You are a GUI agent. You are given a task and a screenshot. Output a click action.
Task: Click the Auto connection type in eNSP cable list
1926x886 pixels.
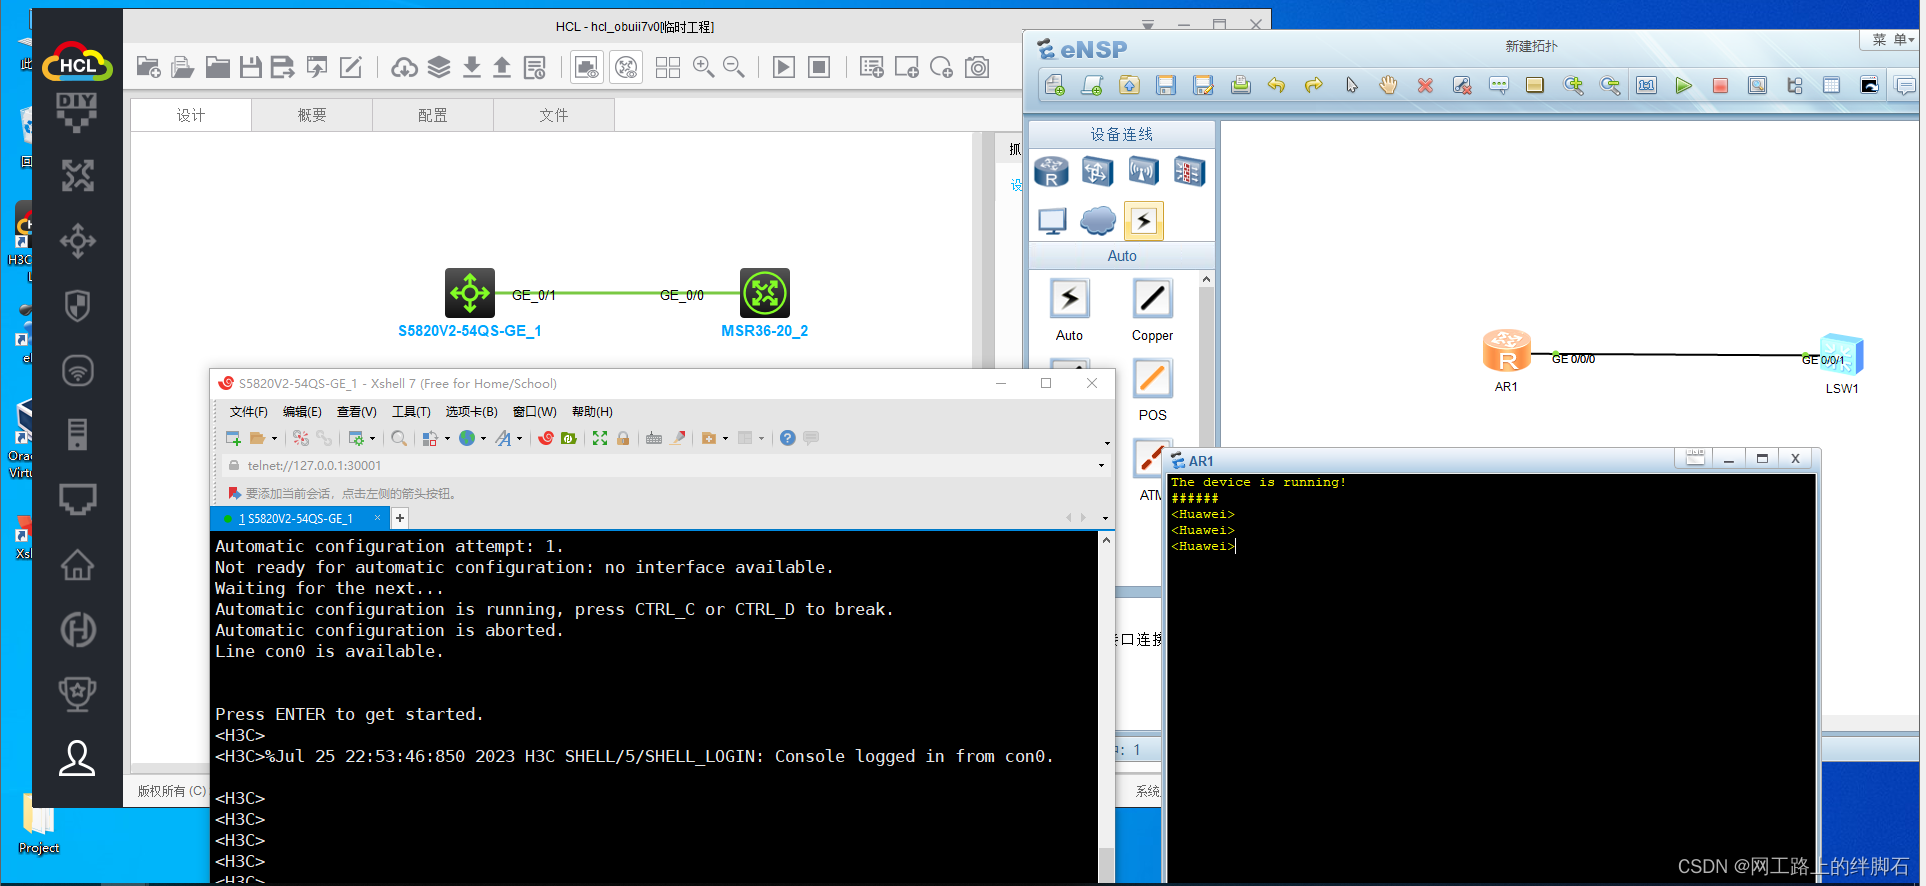click(x=1069, y=299)
